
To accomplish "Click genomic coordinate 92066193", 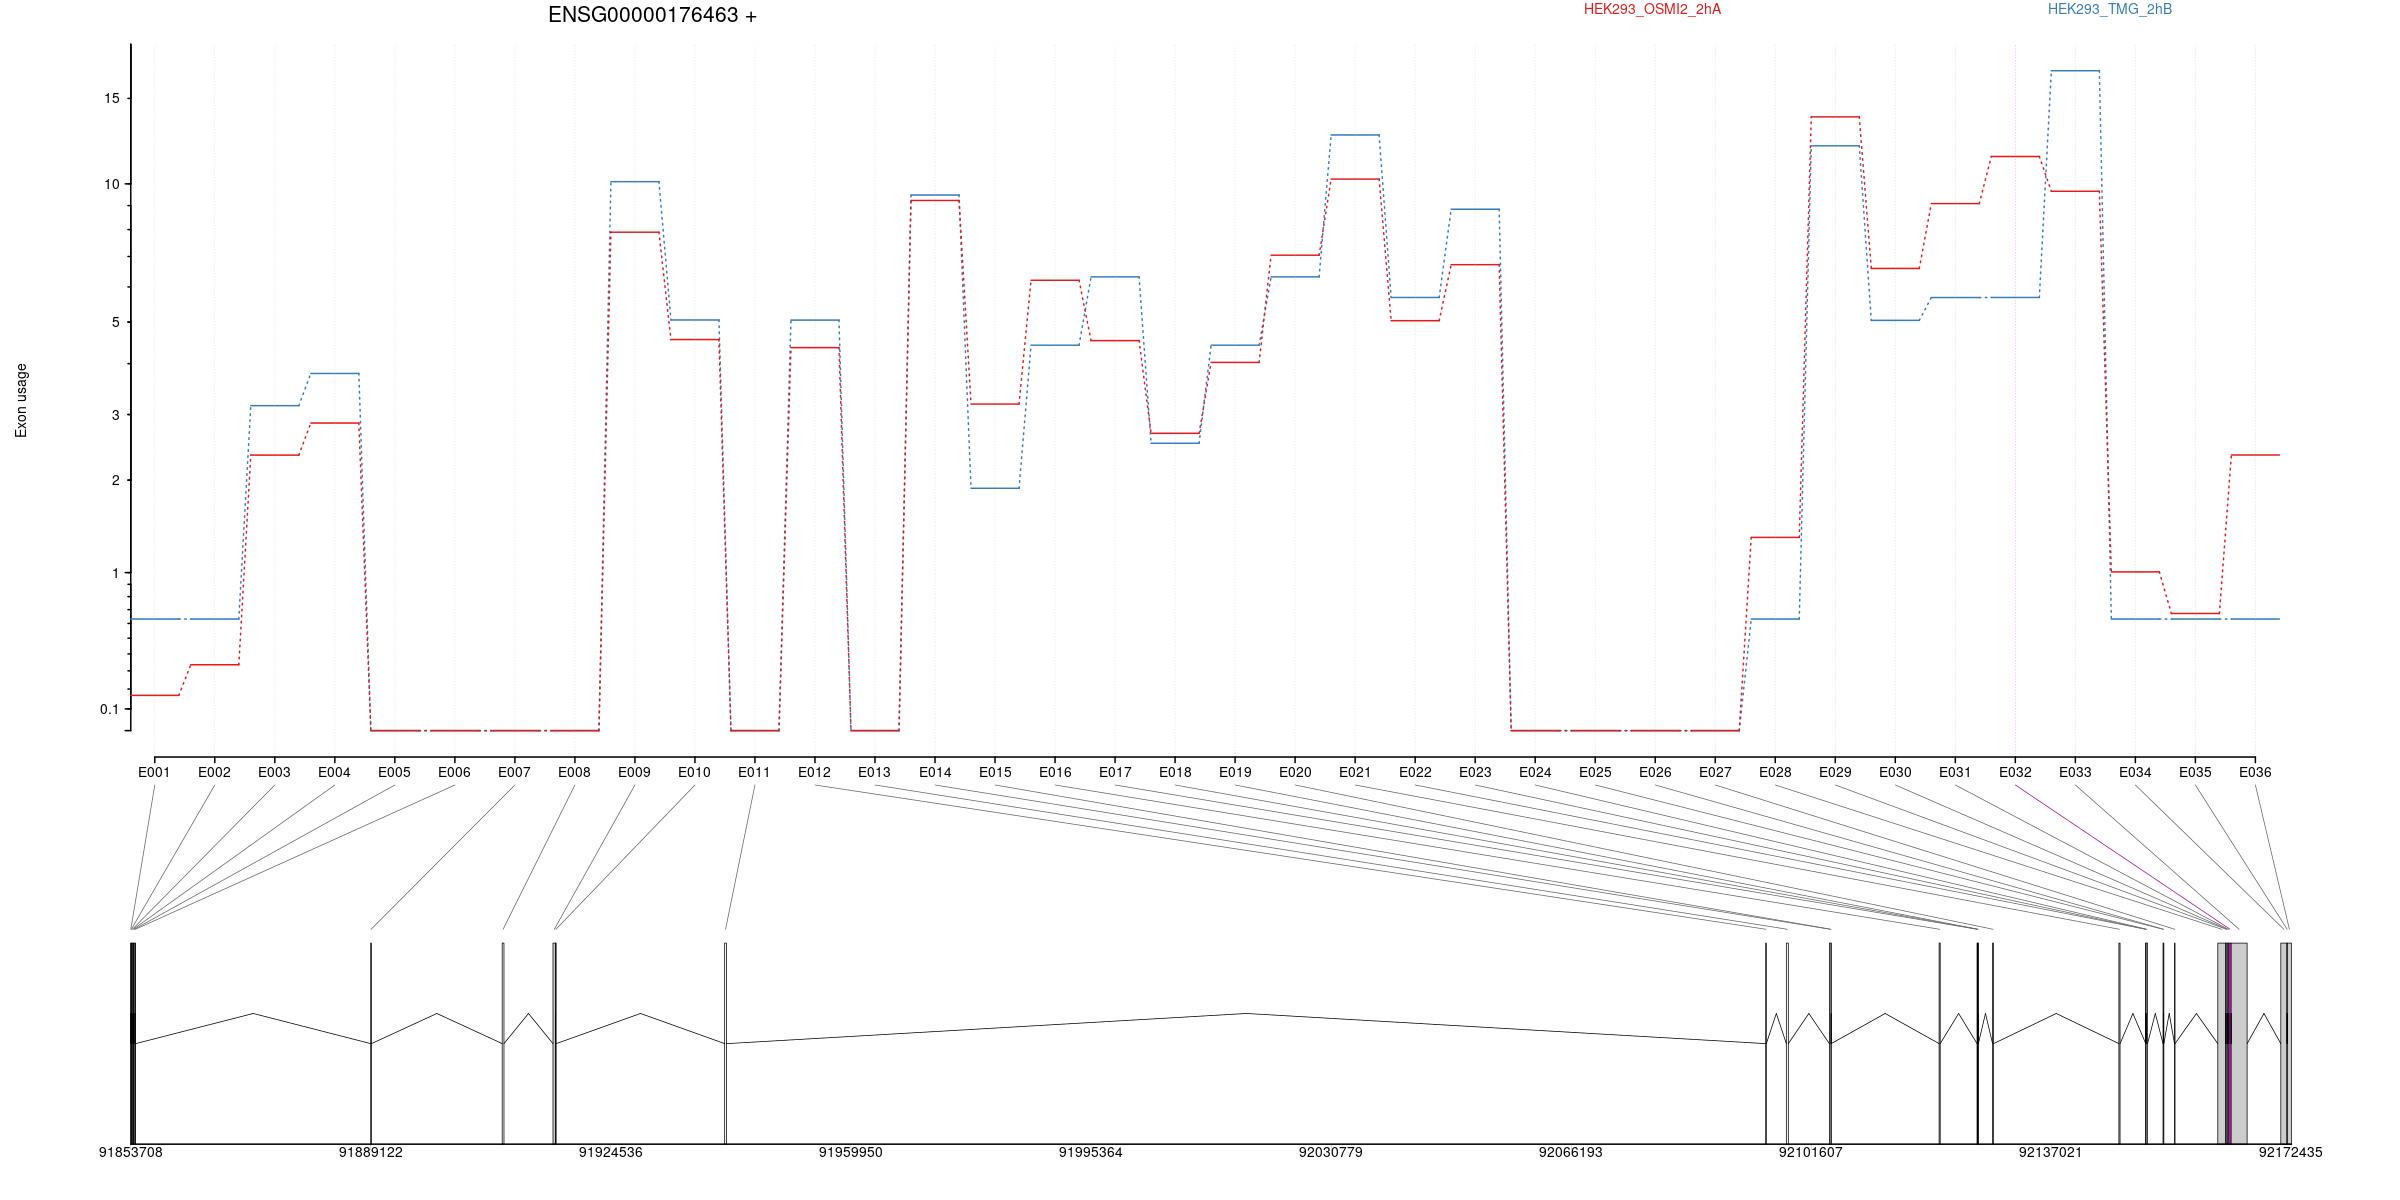I will click(1571, 1152).
